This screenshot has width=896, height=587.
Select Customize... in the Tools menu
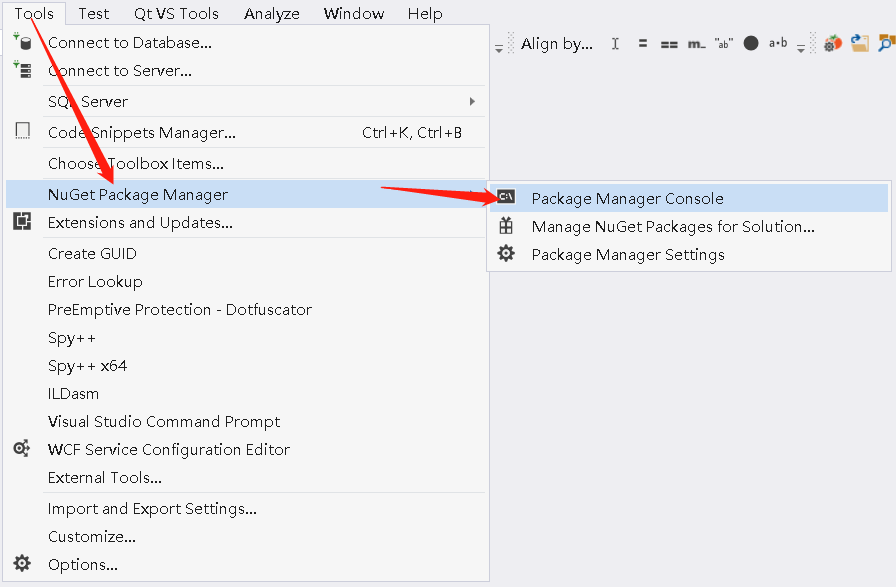pyautogui.click(x=246, y=536)
